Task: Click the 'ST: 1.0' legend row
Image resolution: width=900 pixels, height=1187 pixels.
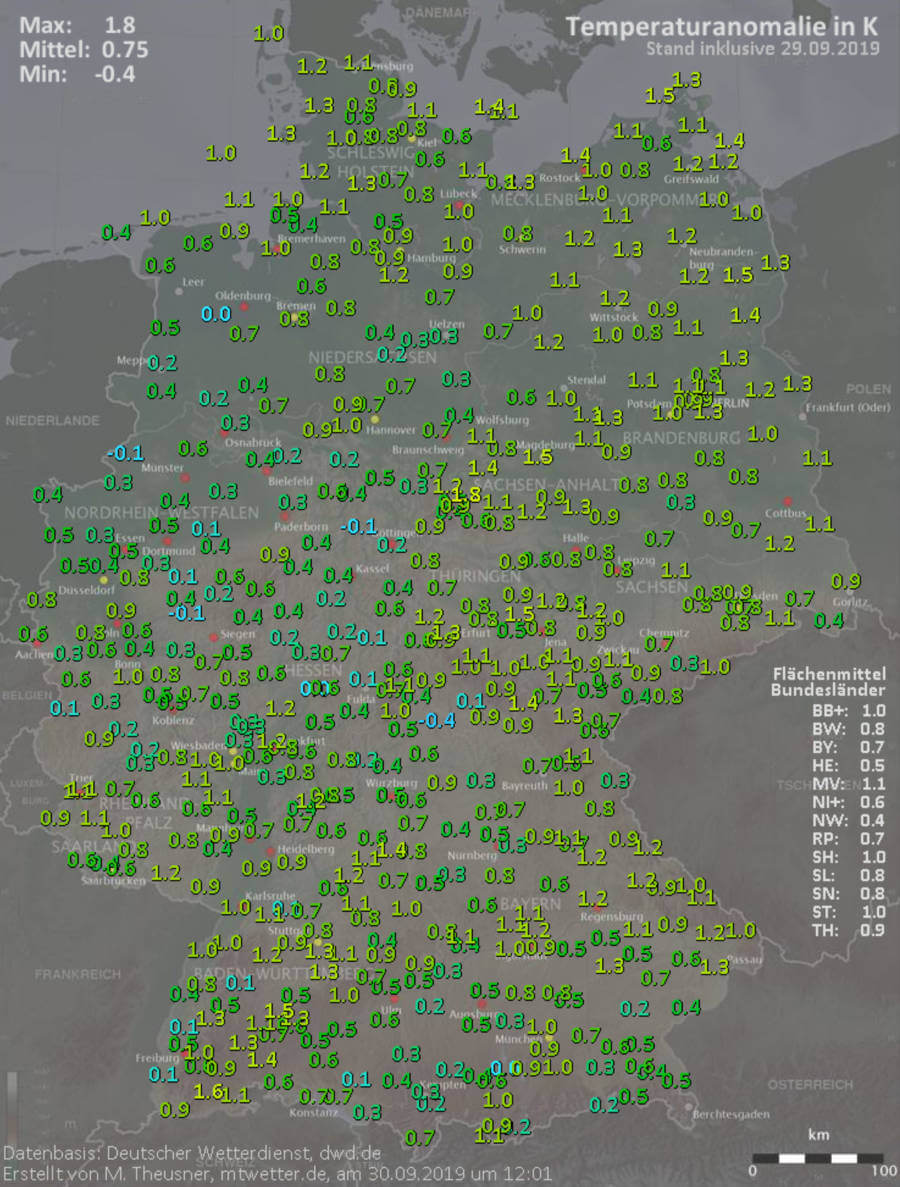Action: [x=848, y=912]
